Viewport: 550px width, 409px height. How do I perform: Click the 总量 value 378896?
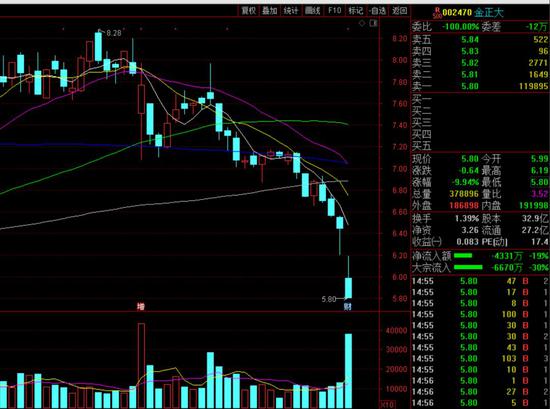(464, 194)
